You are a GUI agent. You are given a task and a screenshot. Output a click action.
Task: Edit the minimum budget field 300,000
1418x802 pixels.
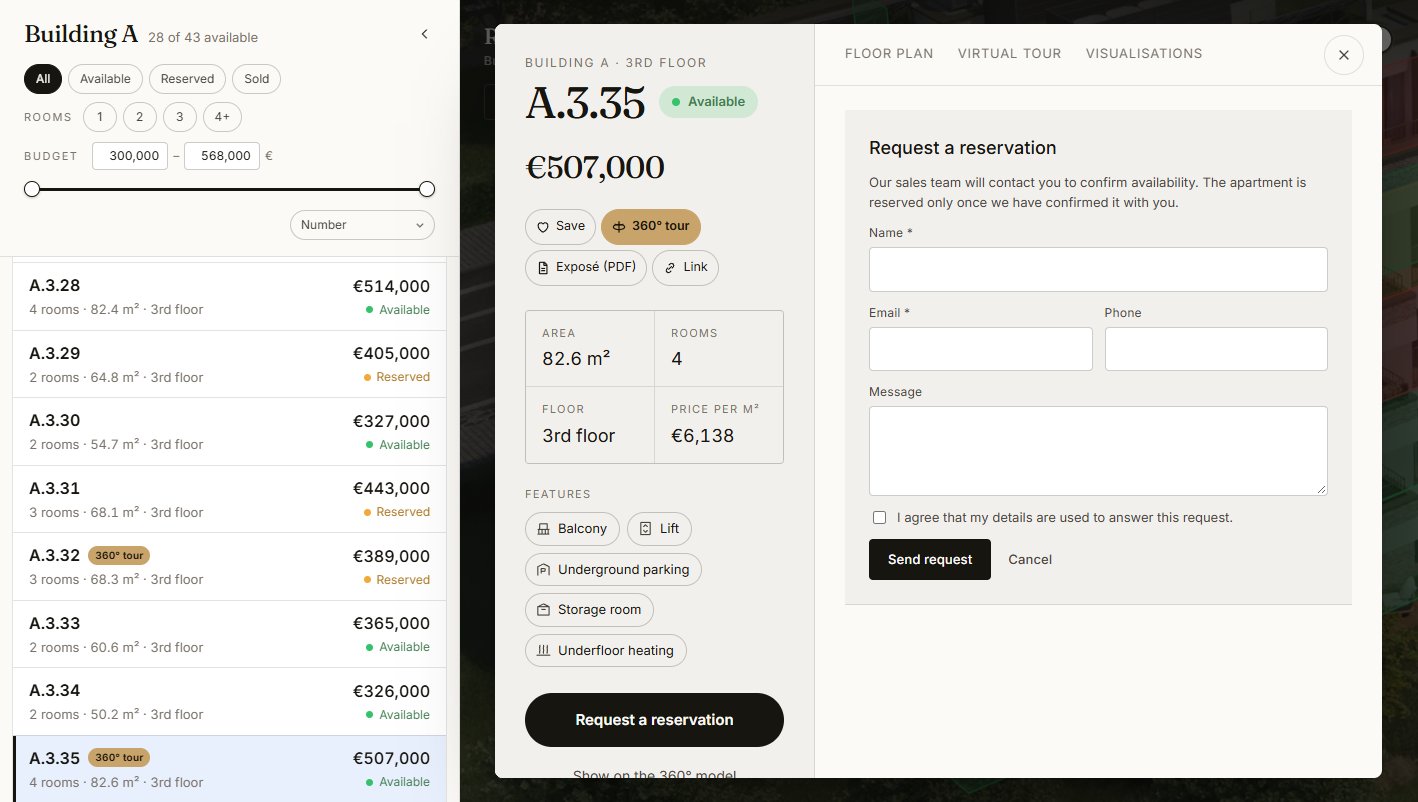130,156
